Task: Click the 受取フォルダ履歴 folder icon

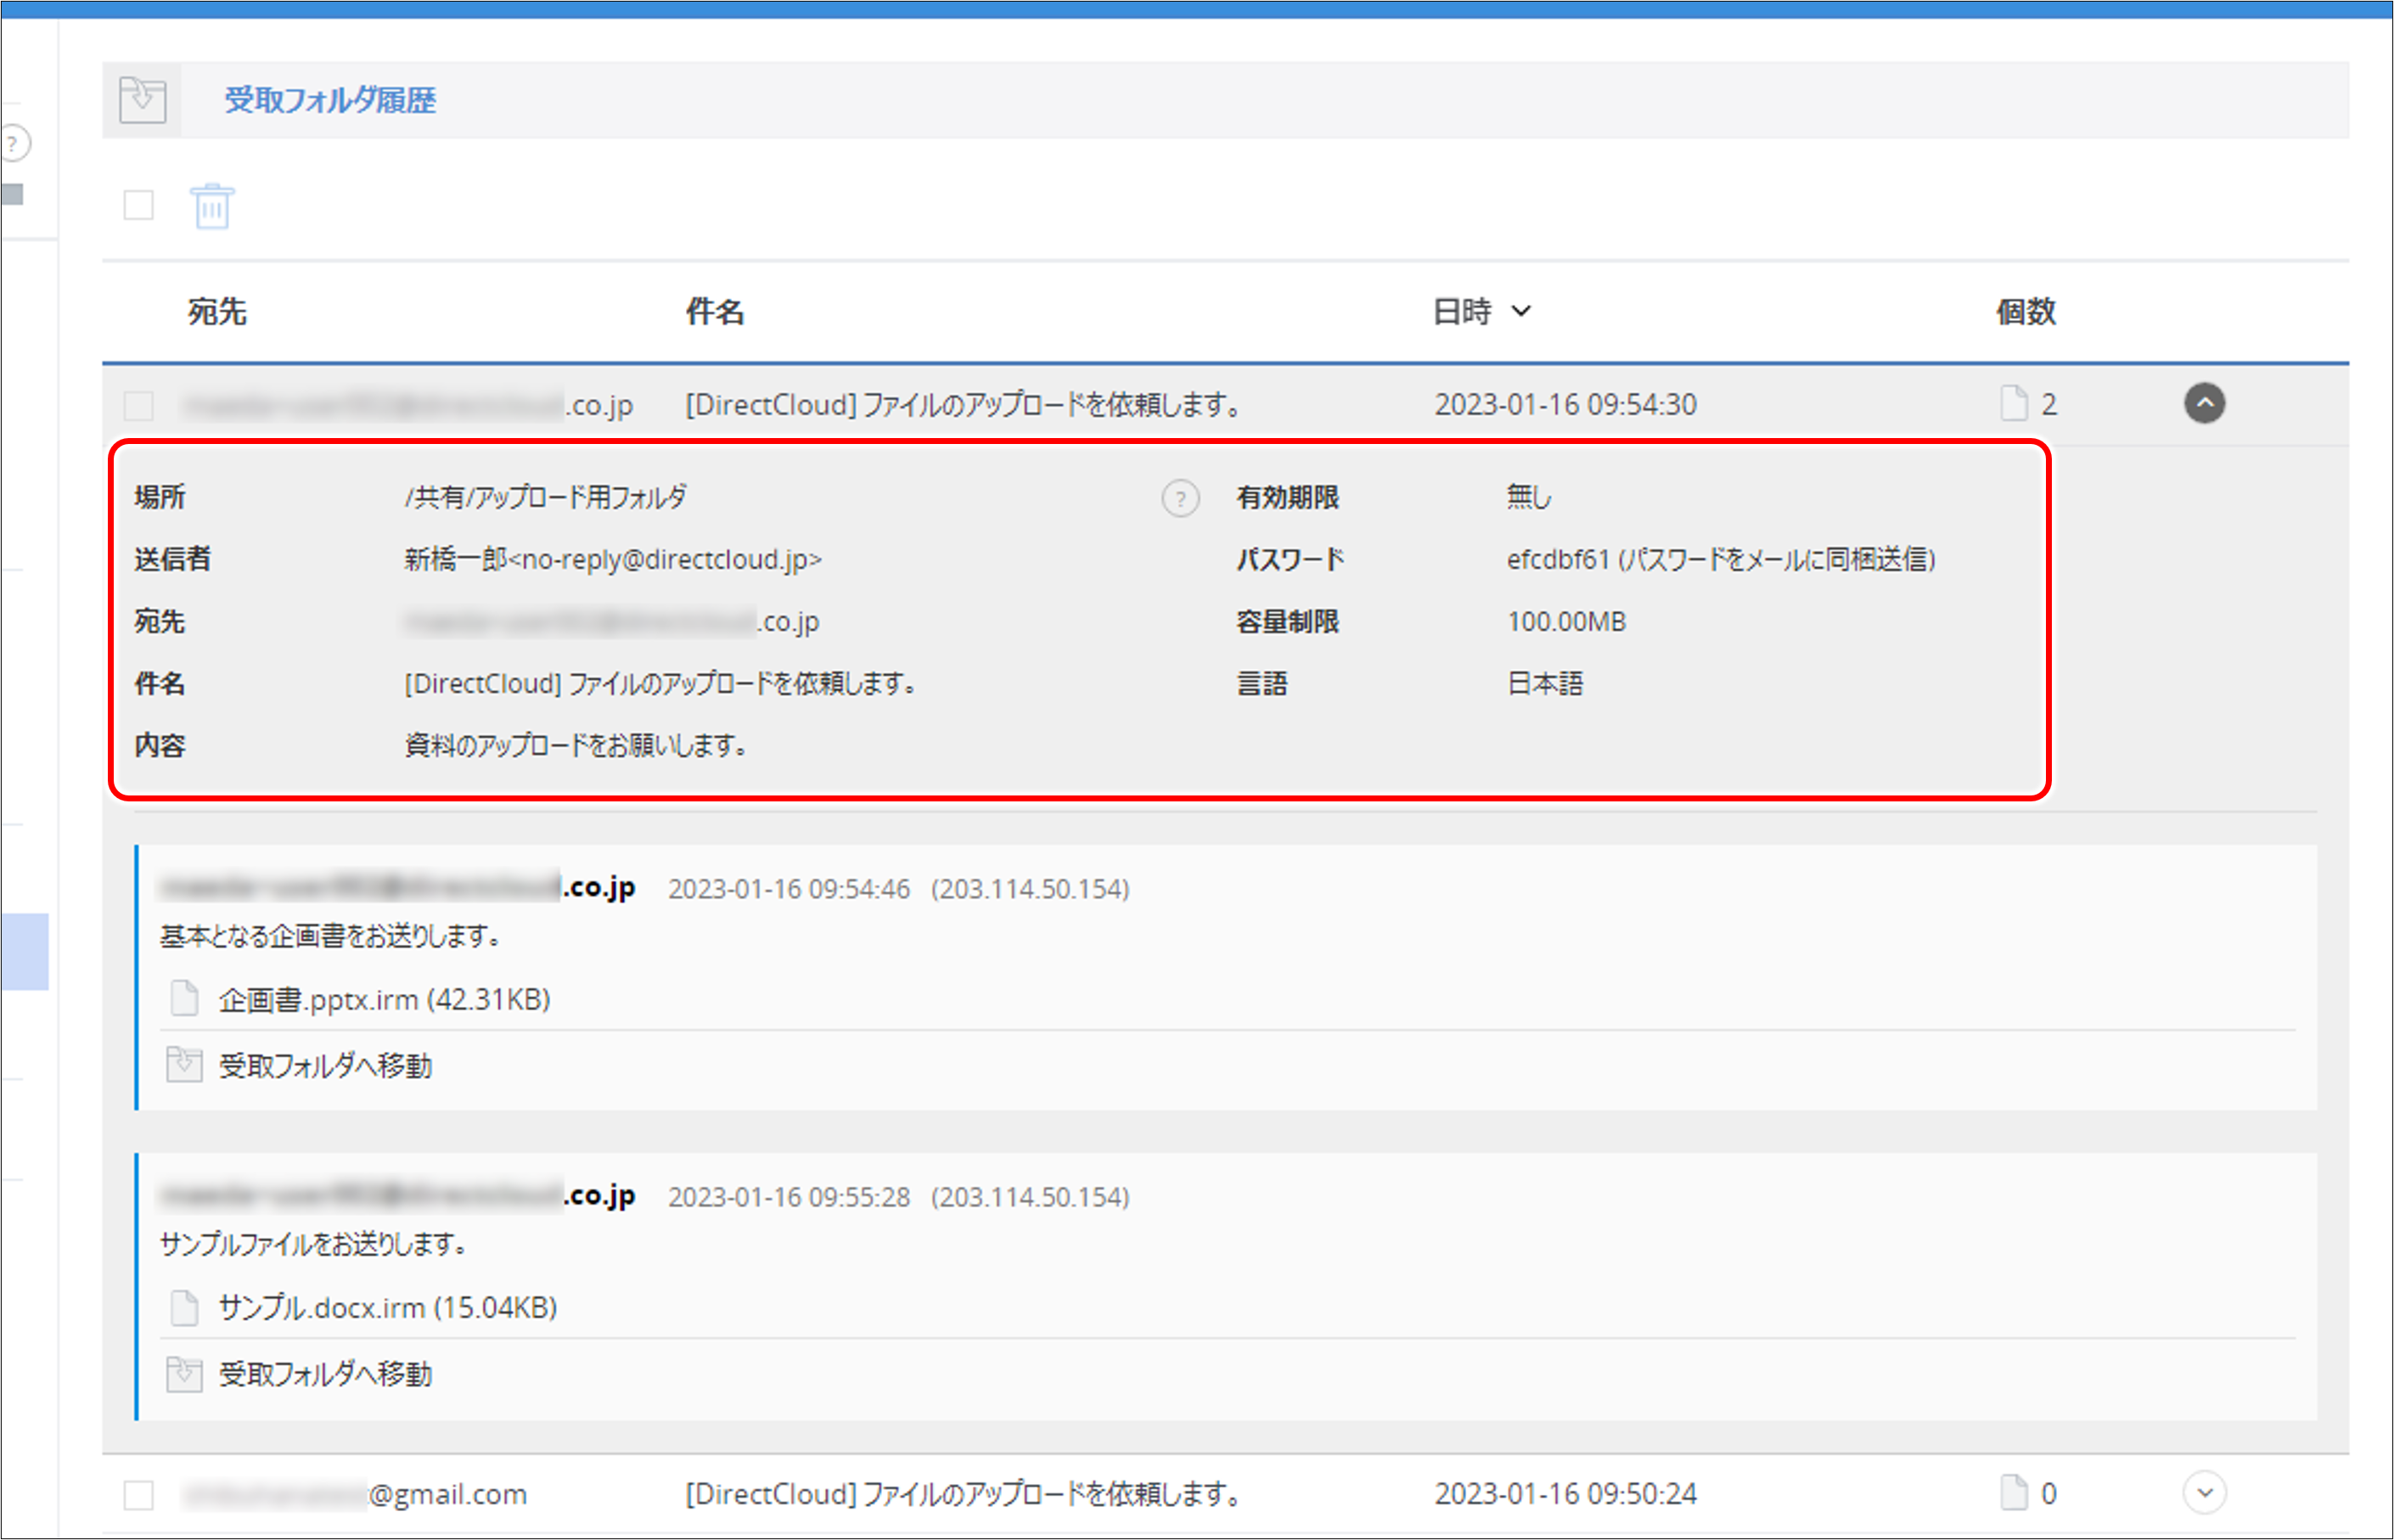Action: pos(141,100)
